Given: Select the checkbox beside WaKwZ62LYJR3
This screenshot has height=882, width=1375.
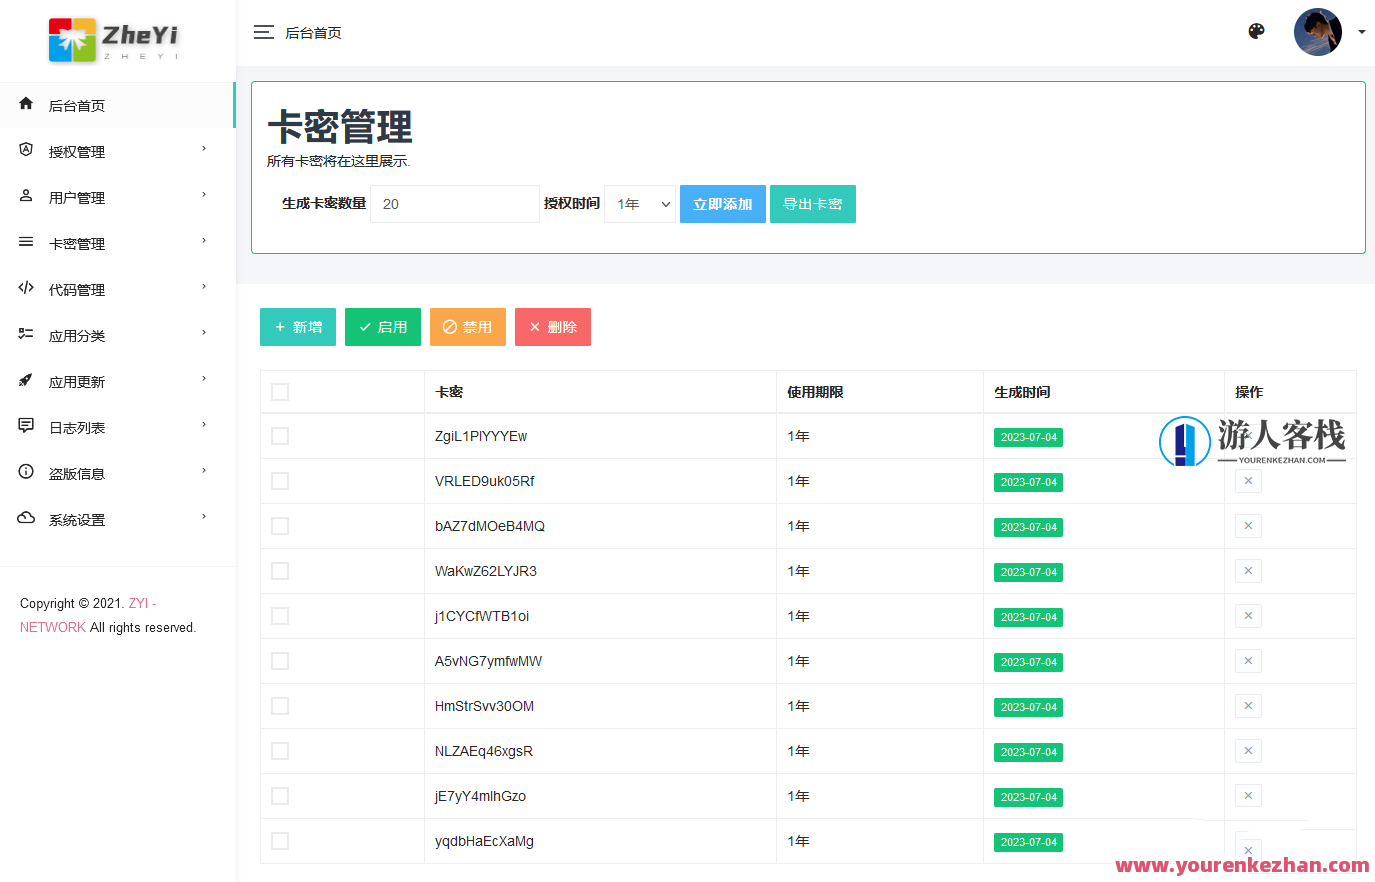Looking at the screenshot, I should tap(280, 571).
